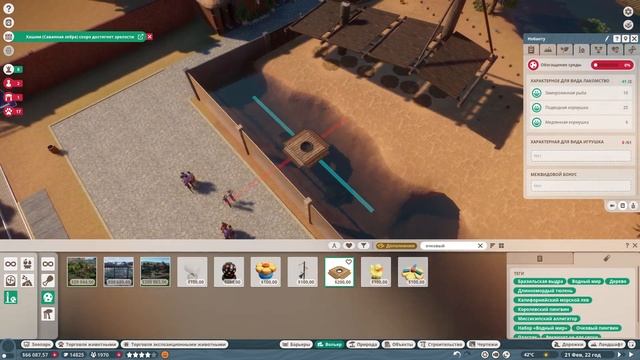This screenshot has height=360, width=640.
Task: Click the enrichment 0% progress bar
Action: point(612,65)
